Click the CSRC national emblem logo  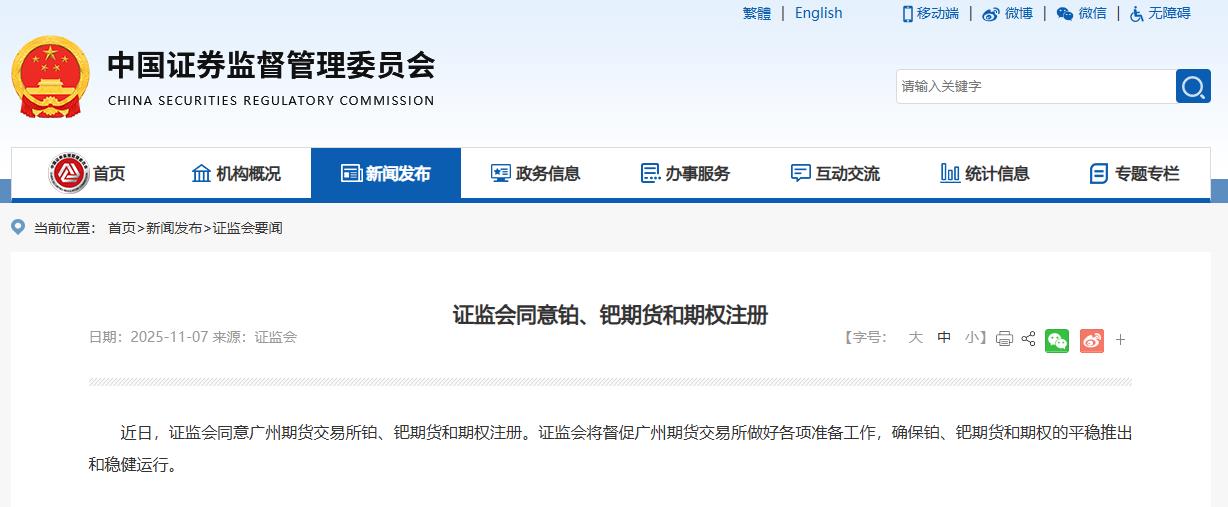[50, 77]
